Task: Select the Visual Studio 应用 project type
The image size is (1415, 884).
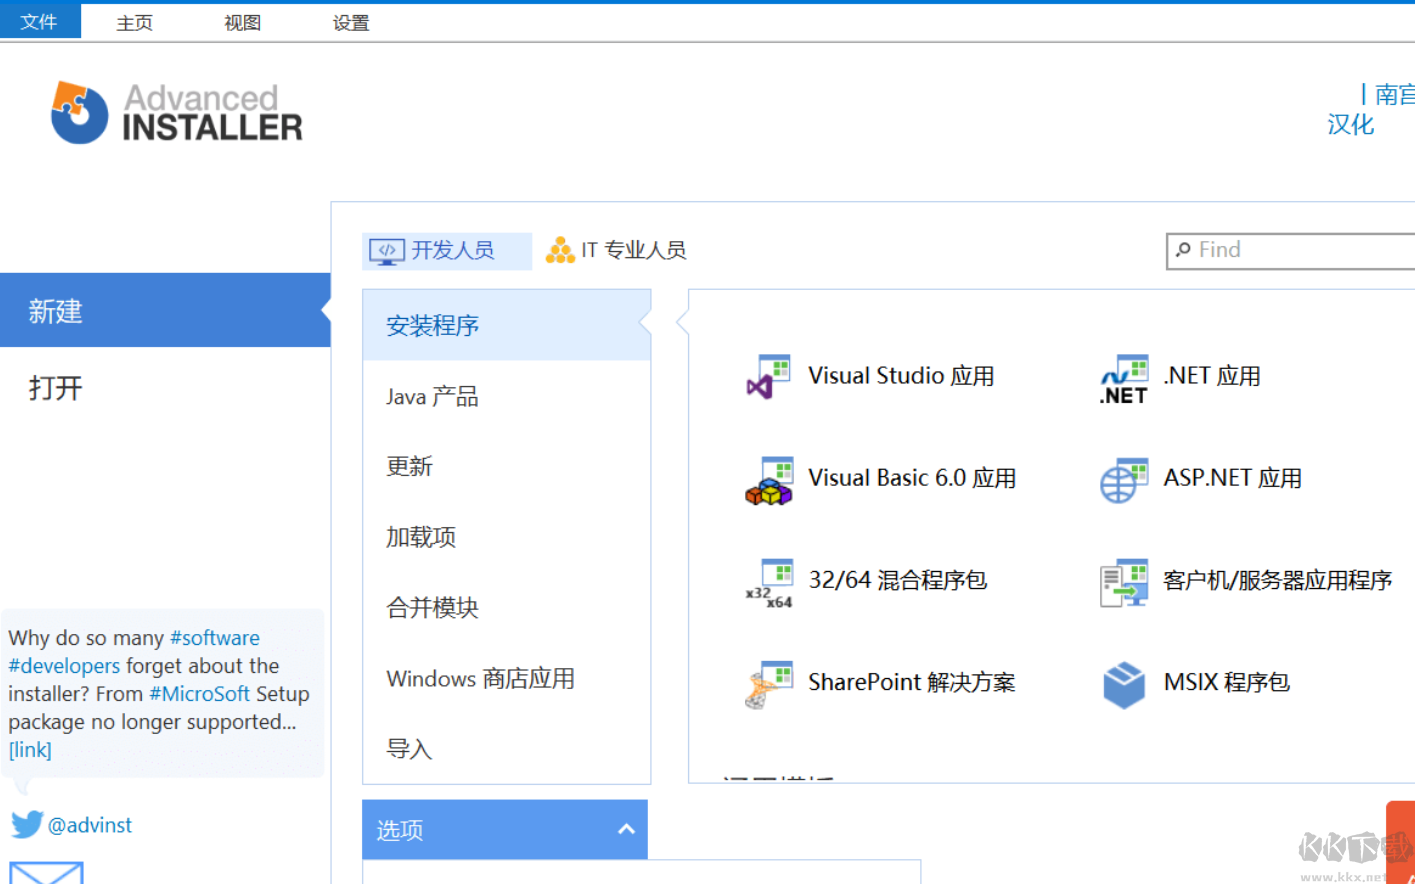Action: [x=900, y=375]
